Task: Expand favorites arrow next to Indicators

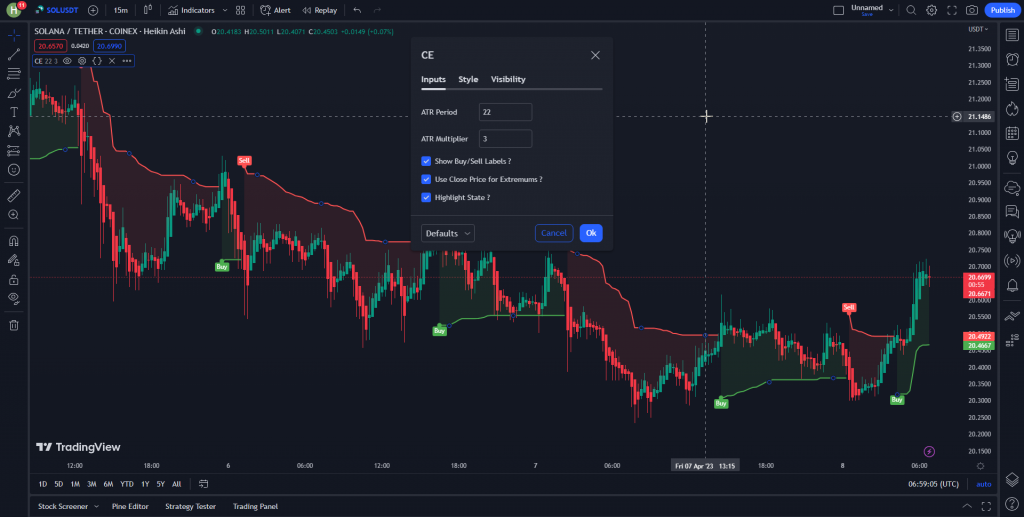Action: (x=225, y=10)
